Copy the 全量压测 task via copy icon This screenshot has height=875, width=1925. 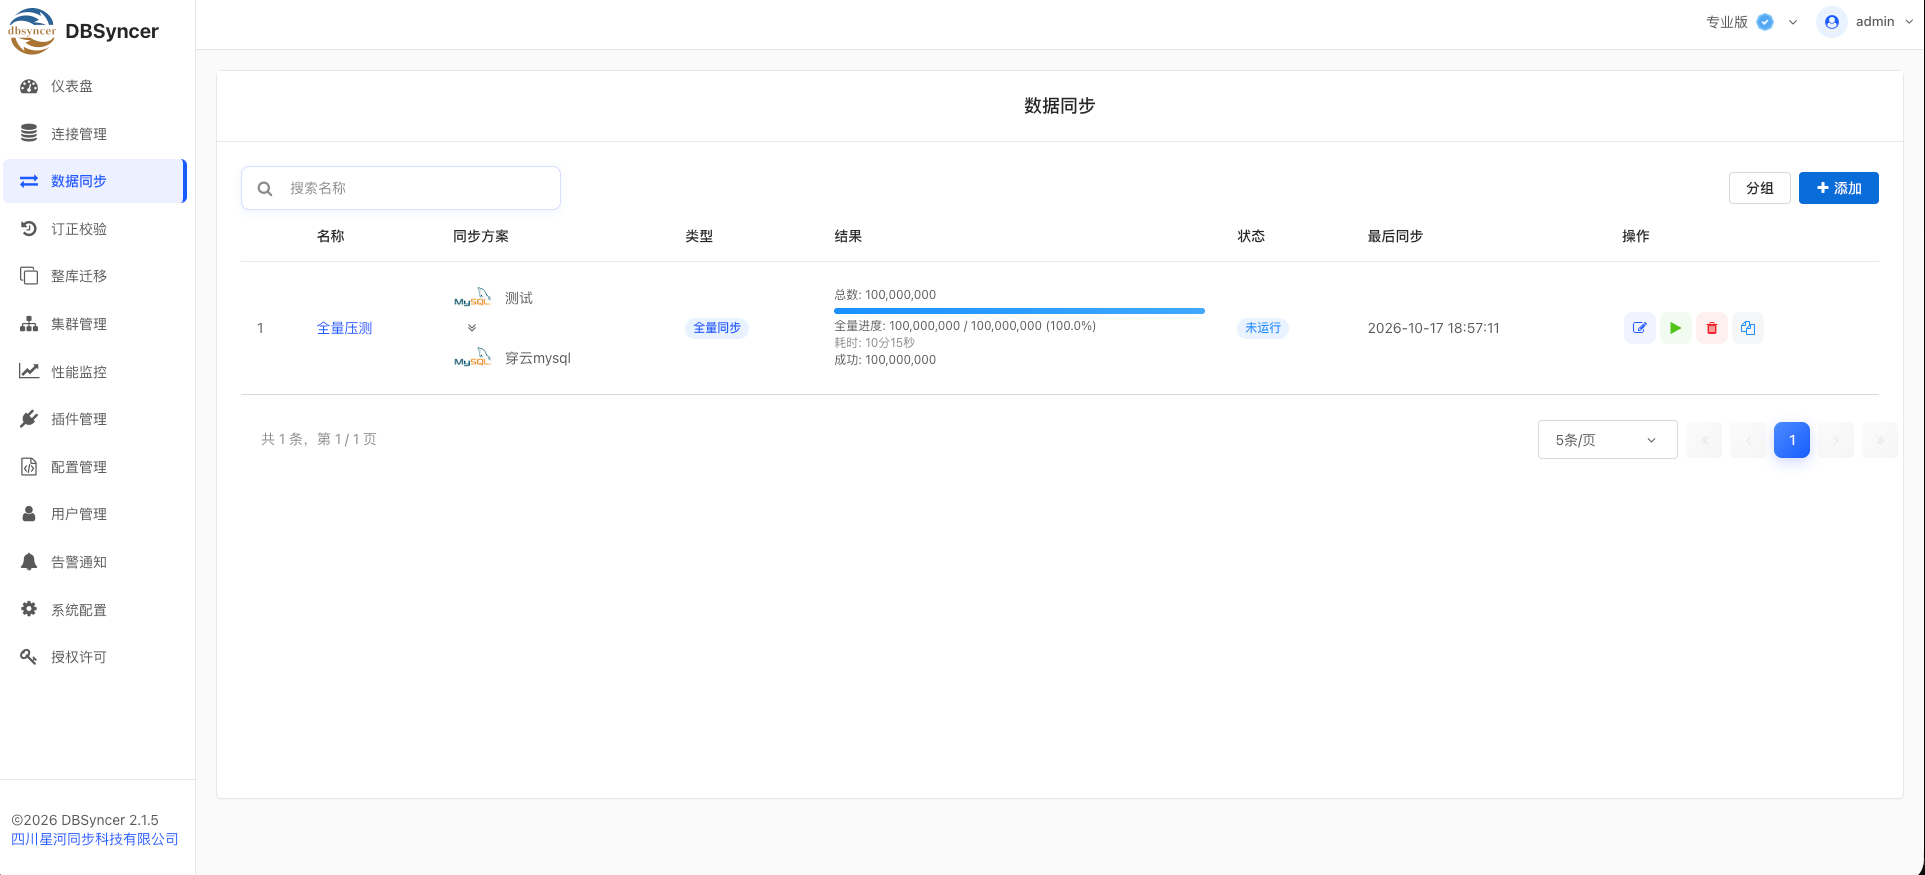[1748, 328]
